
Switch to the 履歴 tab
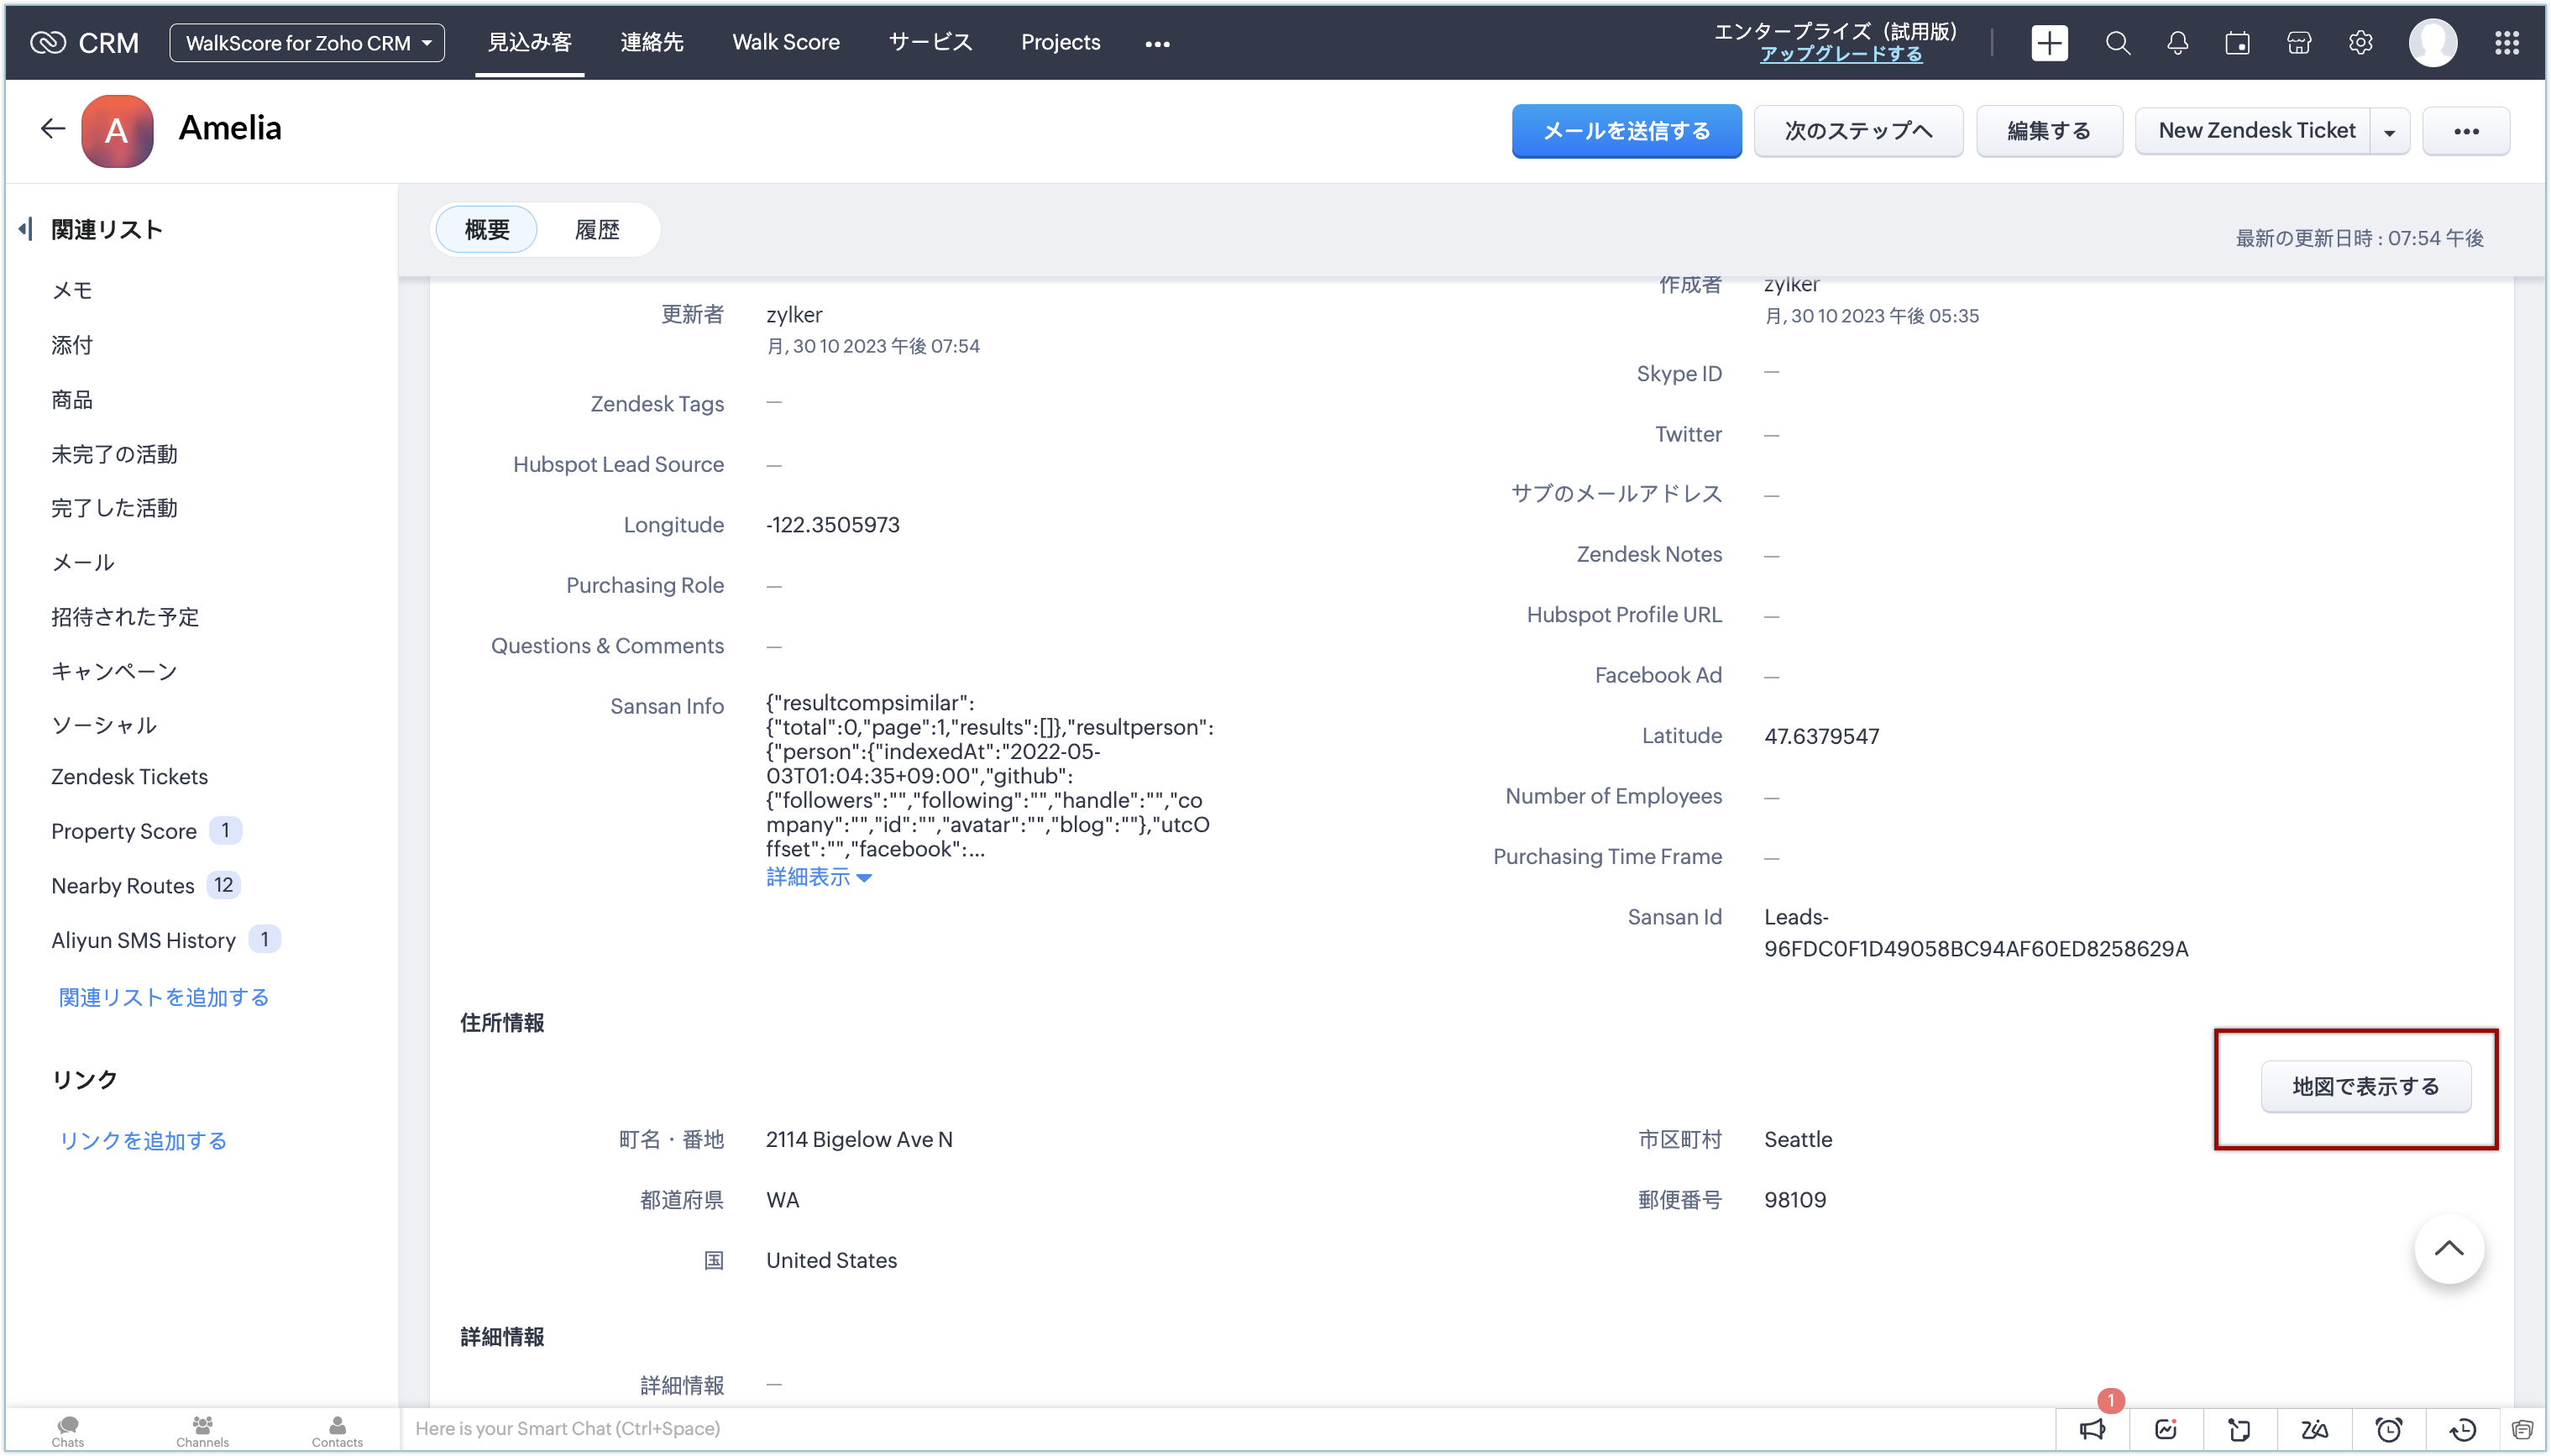coord(597,230)
